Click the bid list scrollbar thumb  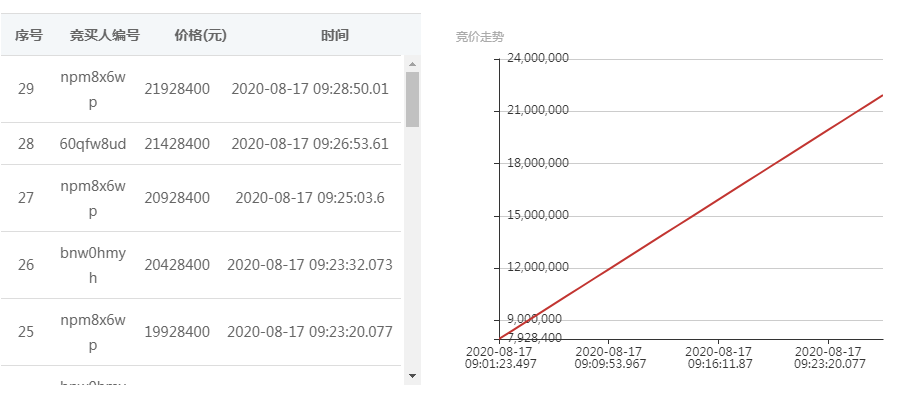point(412,99)
